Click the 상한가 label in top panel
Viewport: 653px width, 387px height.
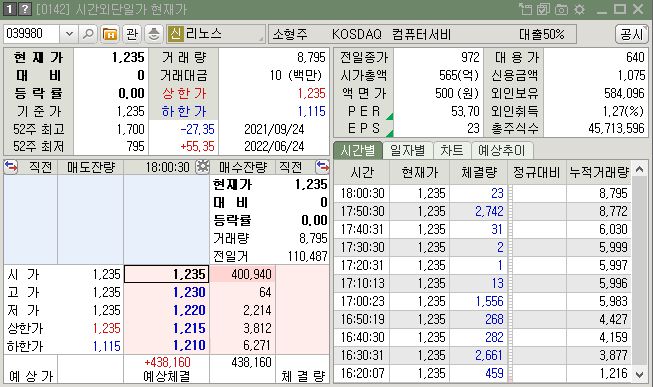pyautogui.click(x=184, y=93)
